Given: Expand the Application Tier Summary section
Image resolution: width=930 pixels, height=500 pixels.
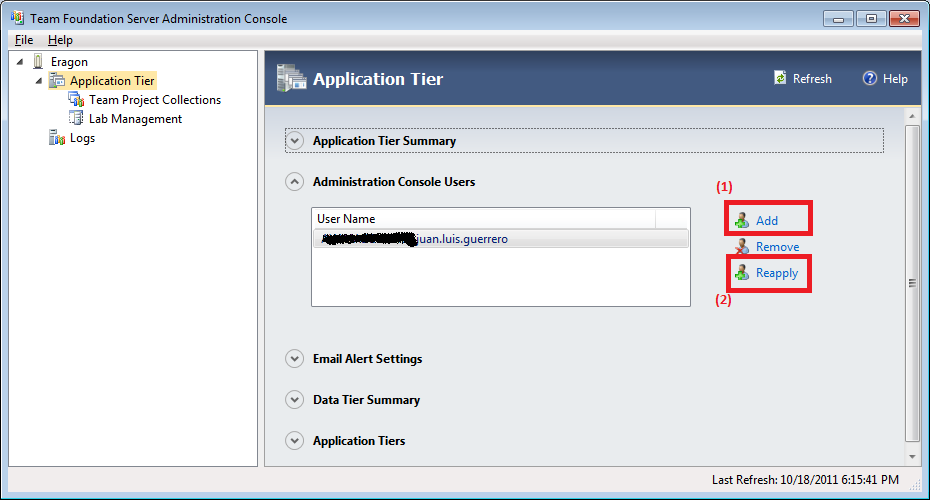Looking at the screenshot, I should (294, 141).
